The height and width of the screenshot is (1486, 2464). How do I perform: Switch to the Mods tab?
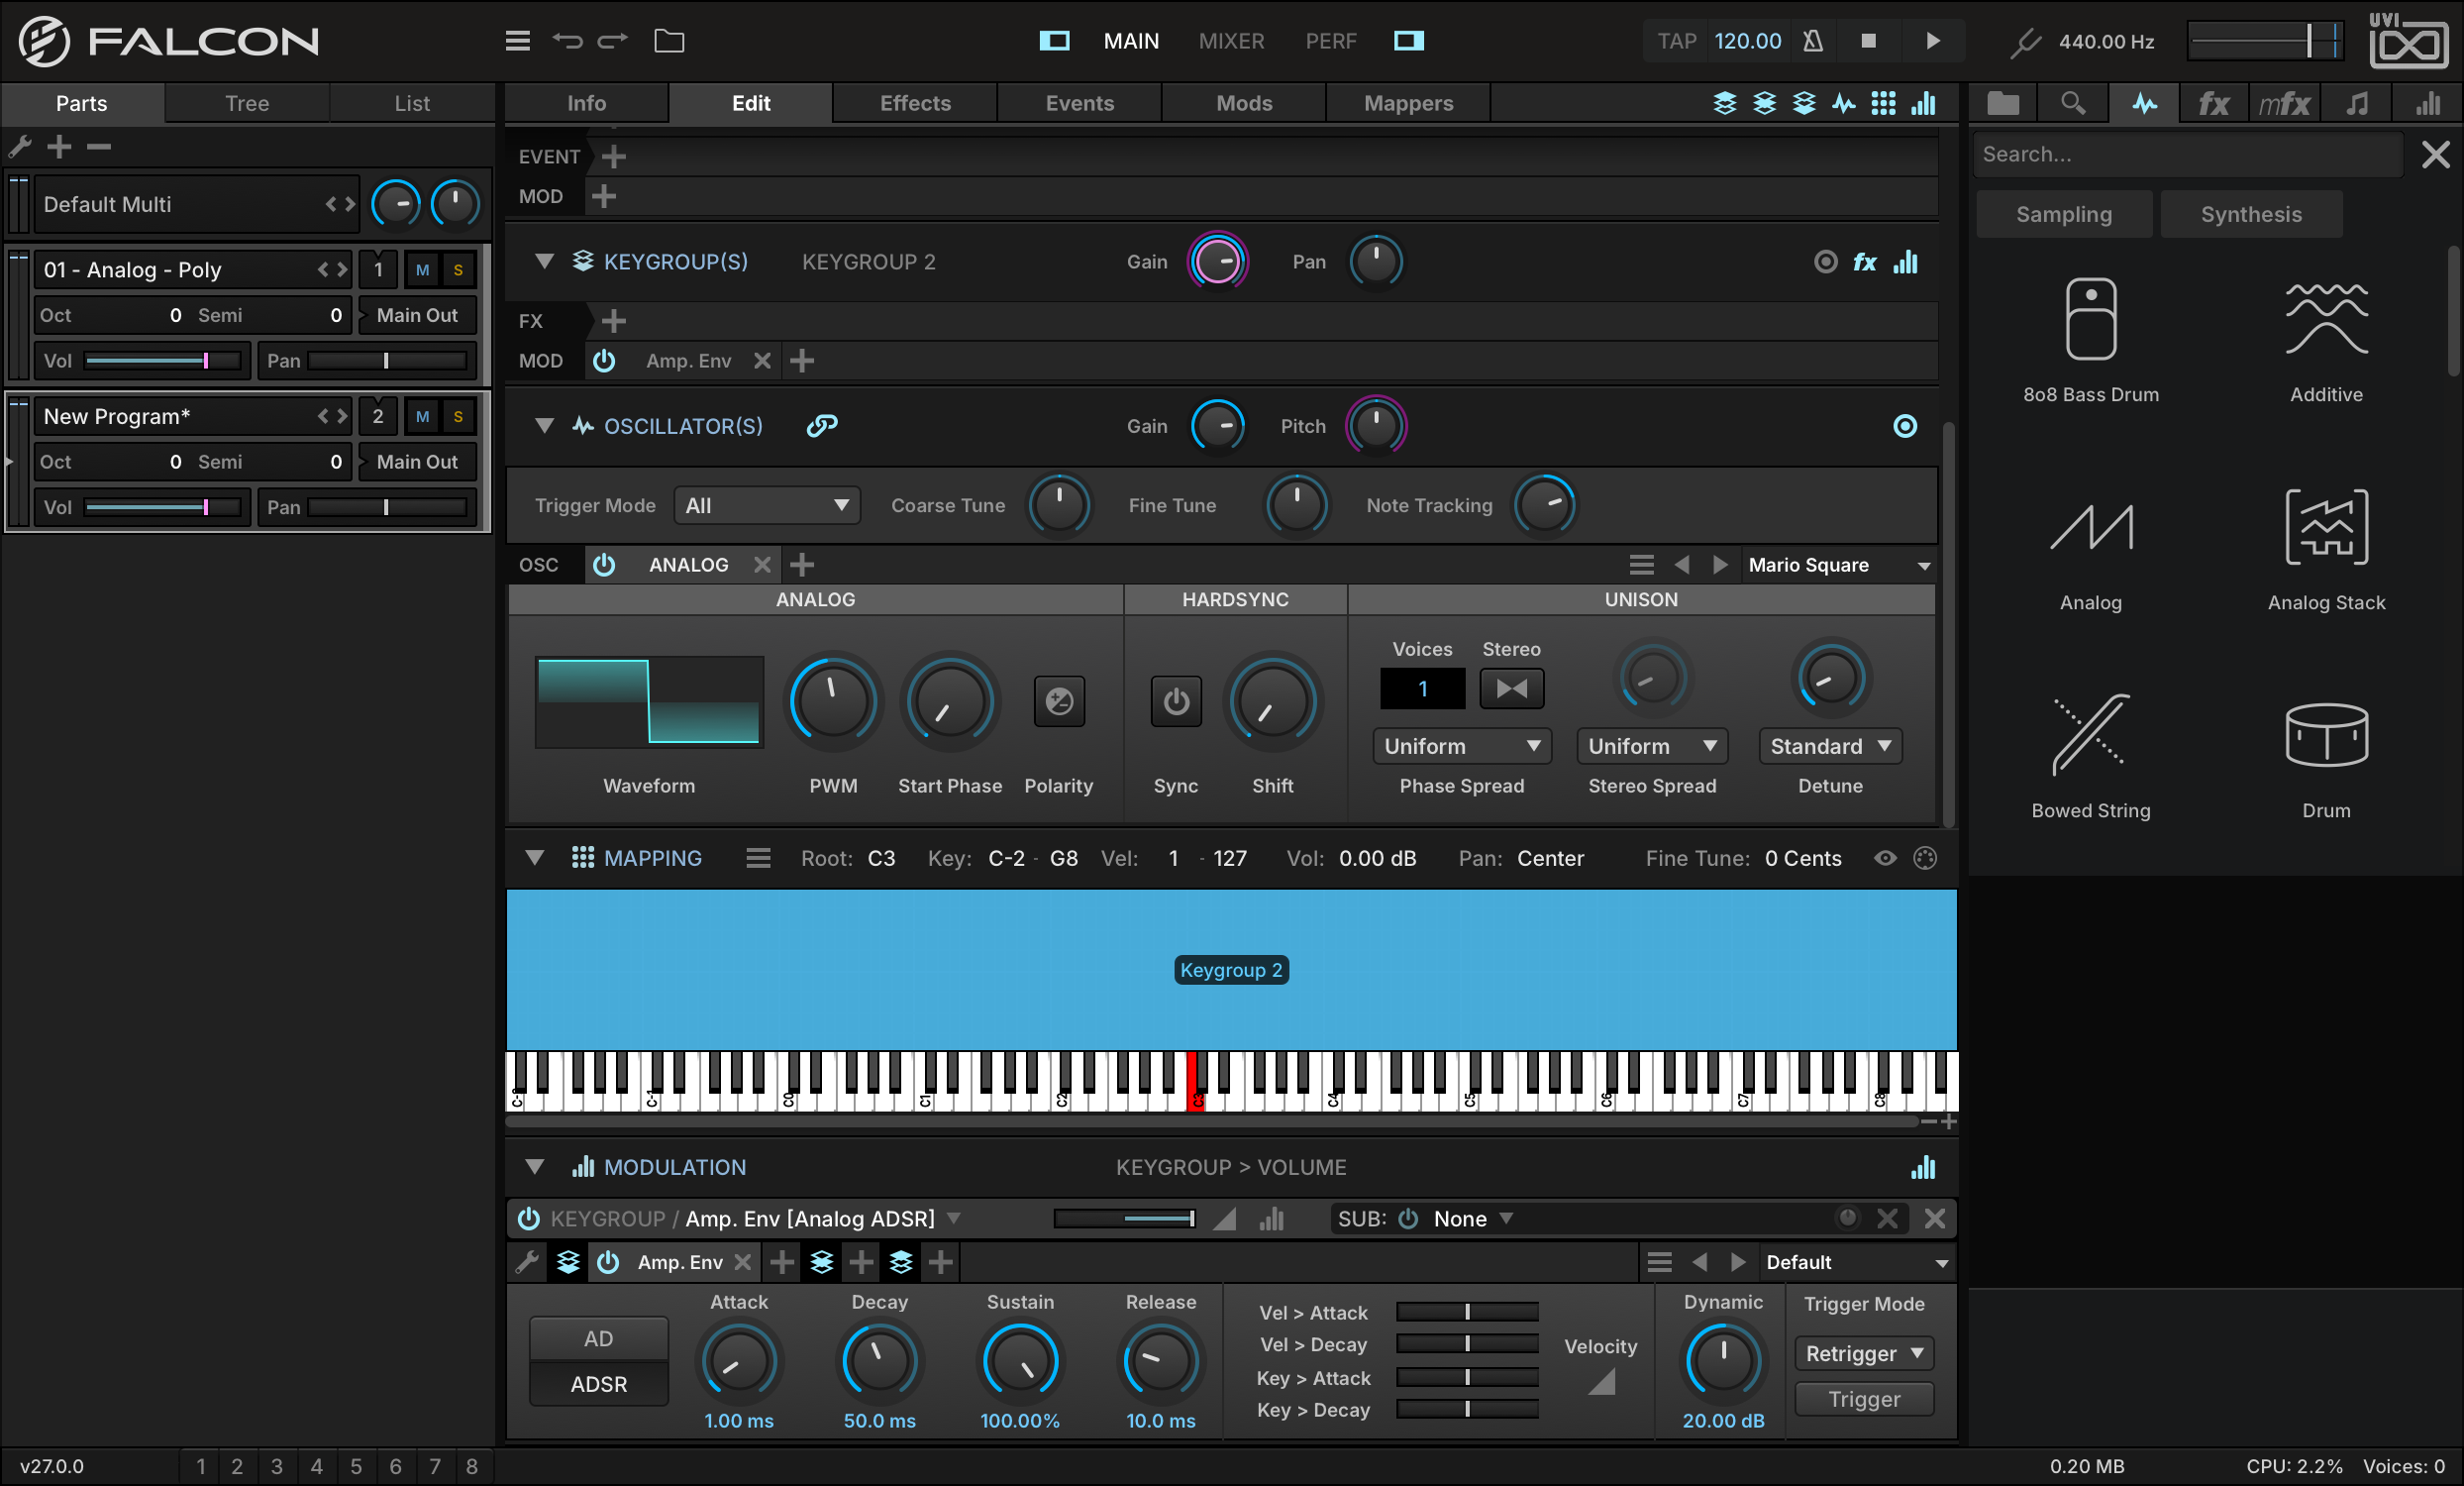point(1244,103)
